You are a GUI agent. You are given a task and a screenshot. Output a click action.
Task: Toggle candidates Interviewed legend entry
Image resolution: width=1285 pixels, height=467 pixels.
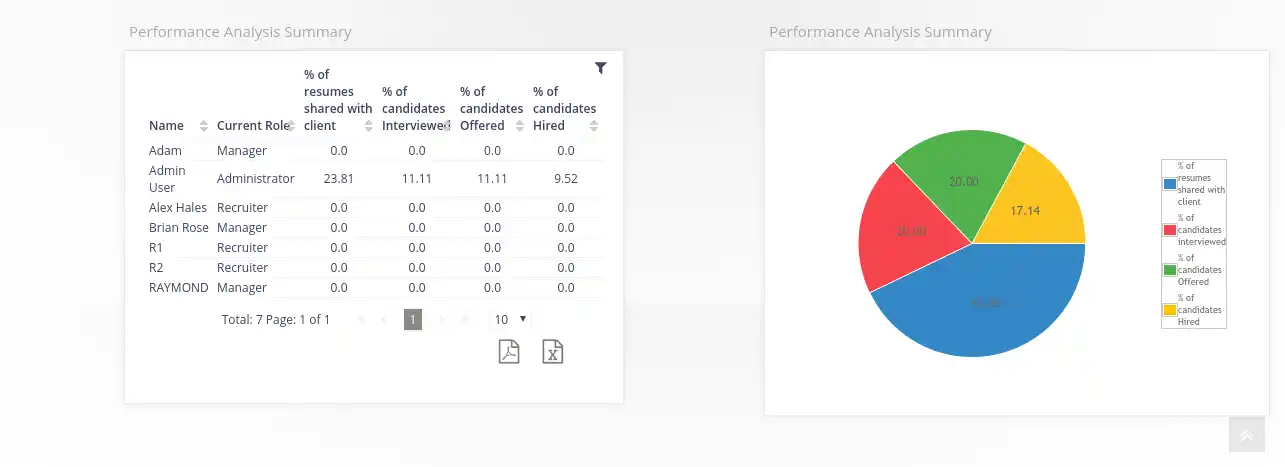(1194, 230)
